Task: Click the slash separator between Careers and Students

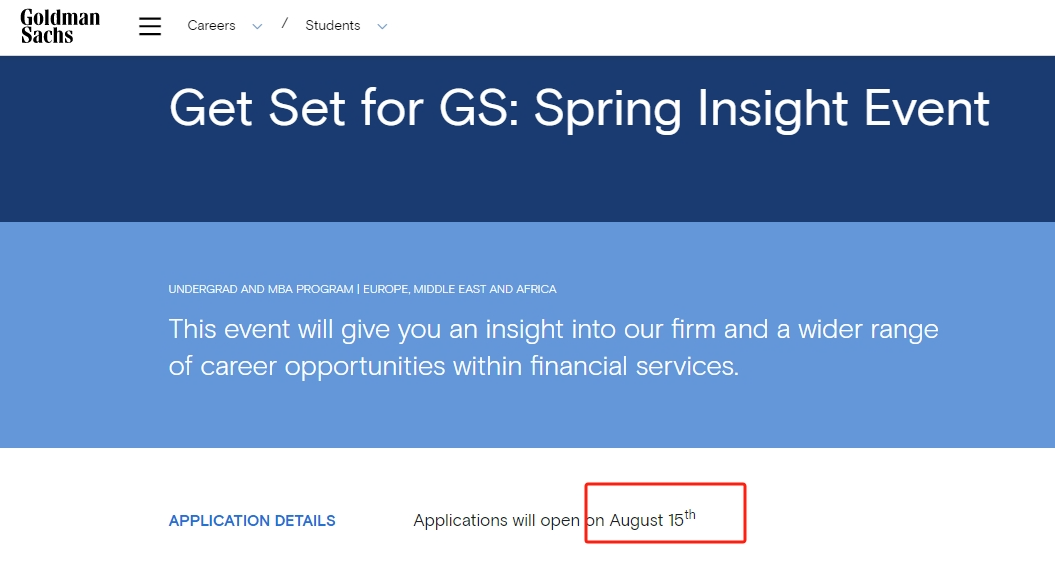Action: pyautogui.click(x=285, y=24)
